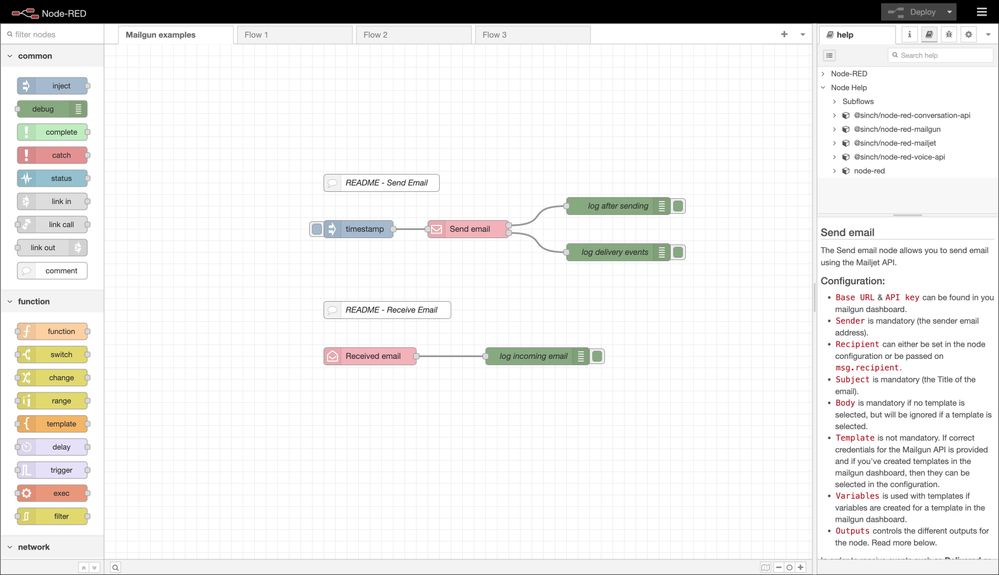This screenshot has height=575, width=999.
Task: Open the hamburger main menu
Action: click(x=982, y=12)
